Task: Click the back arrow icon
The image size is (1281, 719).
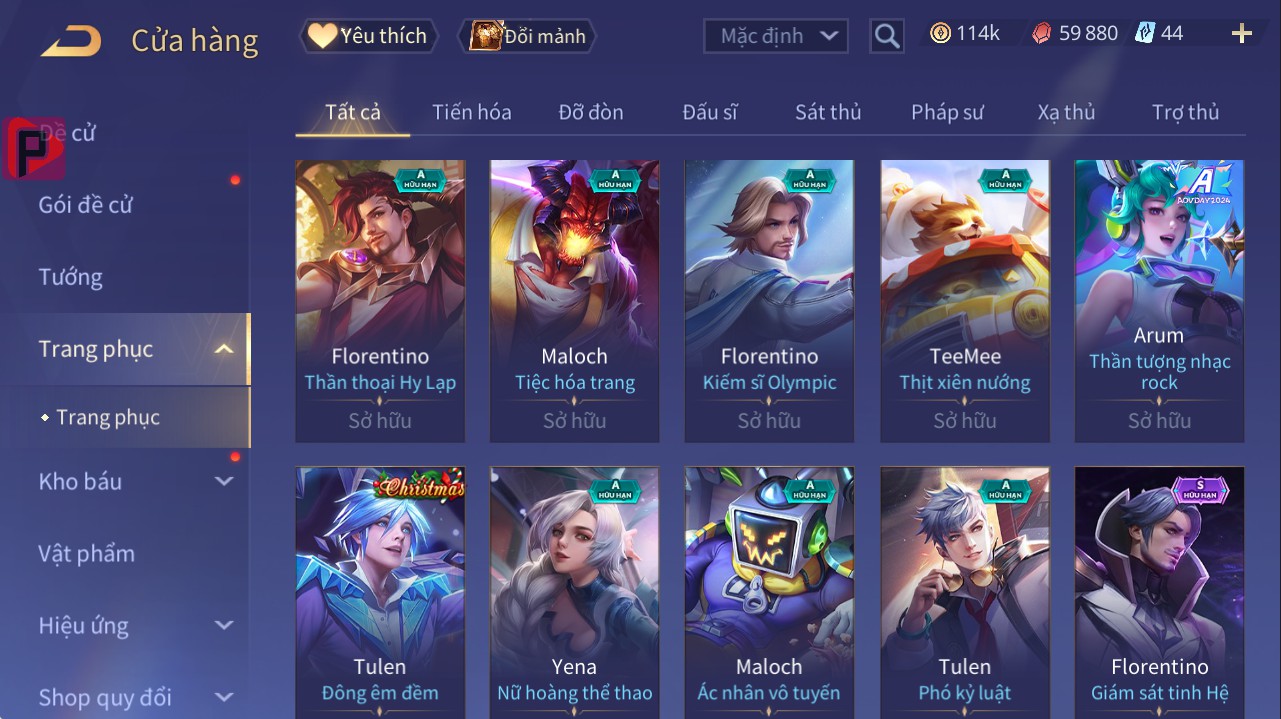Action: point(71,41)
